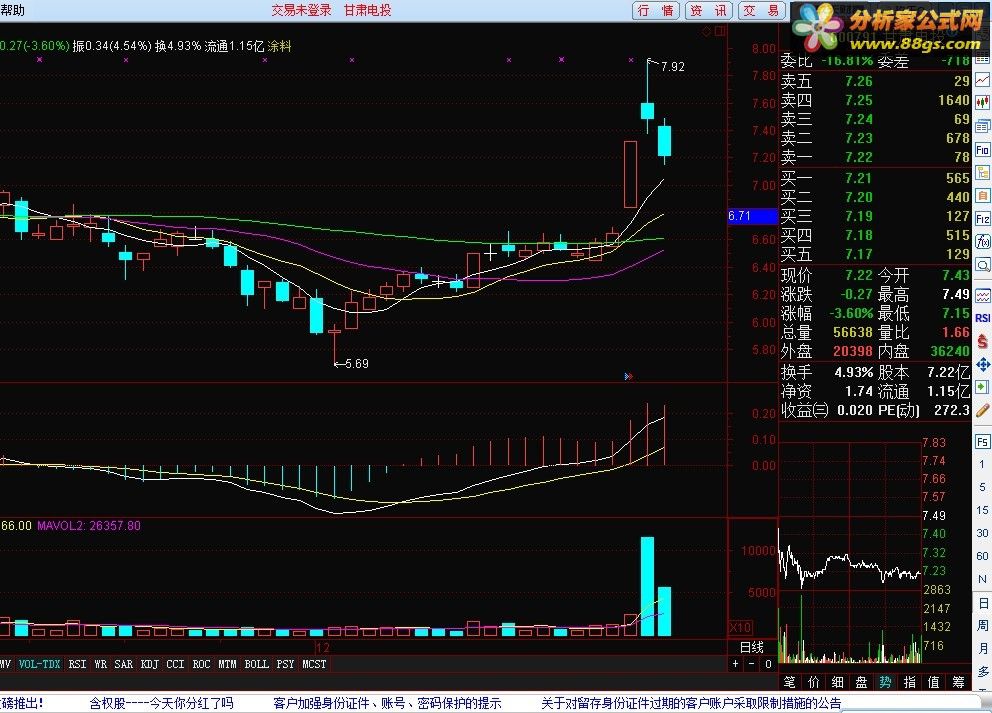Switch to 60-minute period in sidebar
992x713 pixels.
983,556
